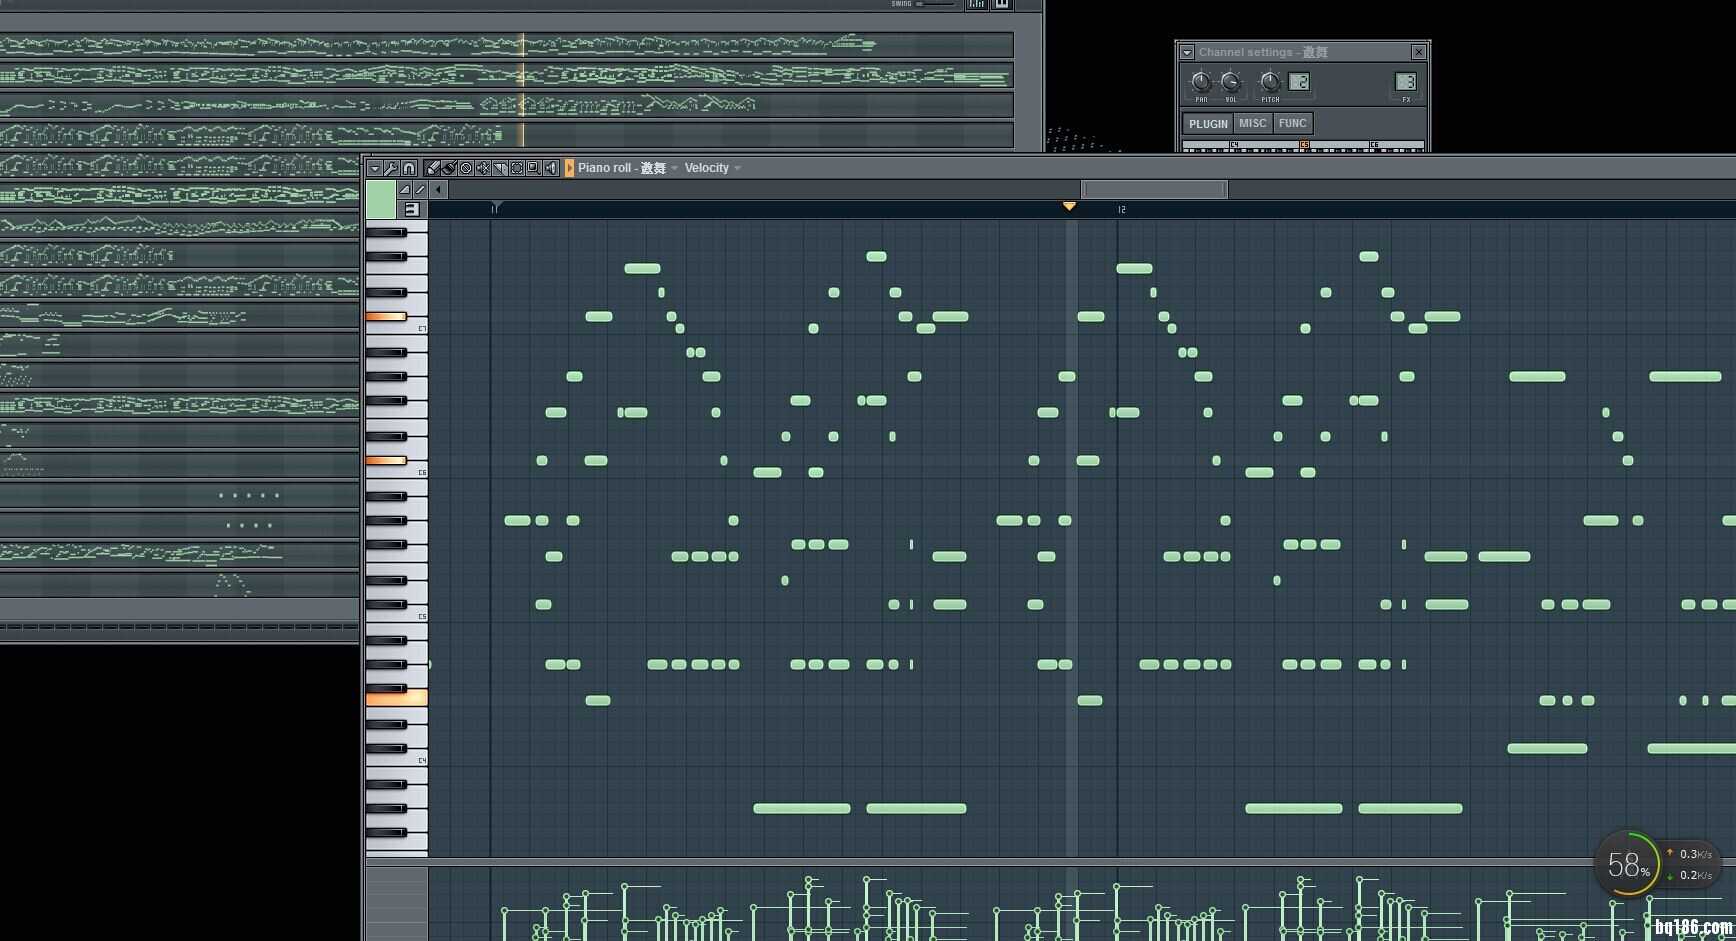1736x941 pixels.
Task: Click the long bottom-row note in bar 1
Action: [x=802, y=808]
